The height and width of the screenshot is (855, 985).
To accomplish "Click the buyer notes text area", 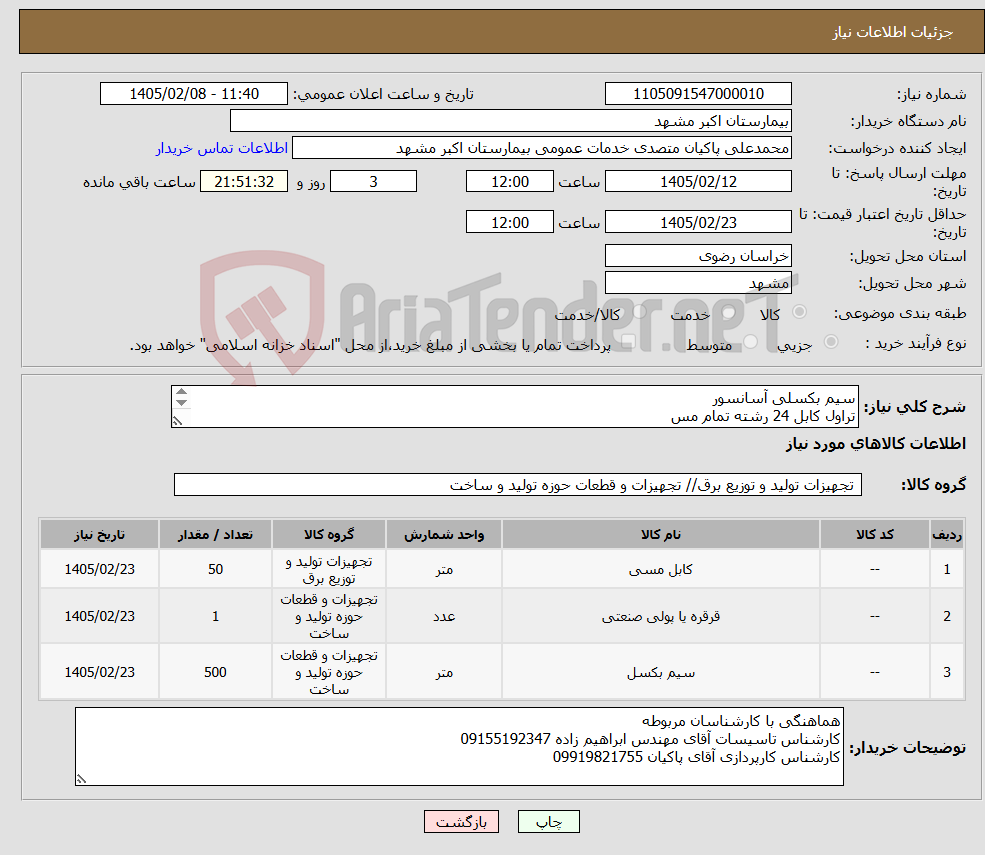I will [x=459, y=746].
